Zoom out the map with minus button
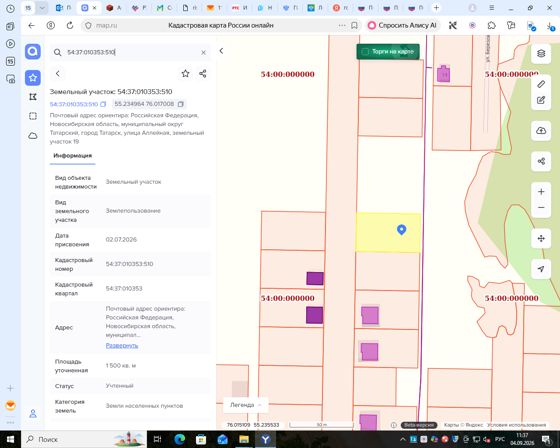The image size is (560, 448). click(x=541, y=208)
